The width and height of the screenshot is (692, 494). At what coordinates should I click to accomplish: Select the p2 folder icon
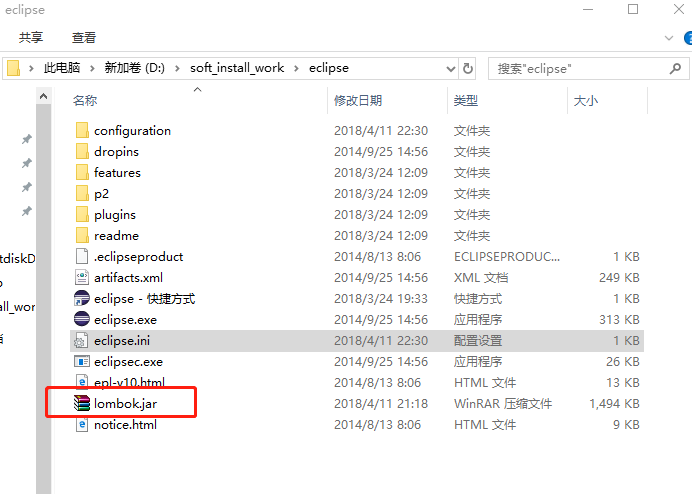pyautogui.click(x=82, y=193)
